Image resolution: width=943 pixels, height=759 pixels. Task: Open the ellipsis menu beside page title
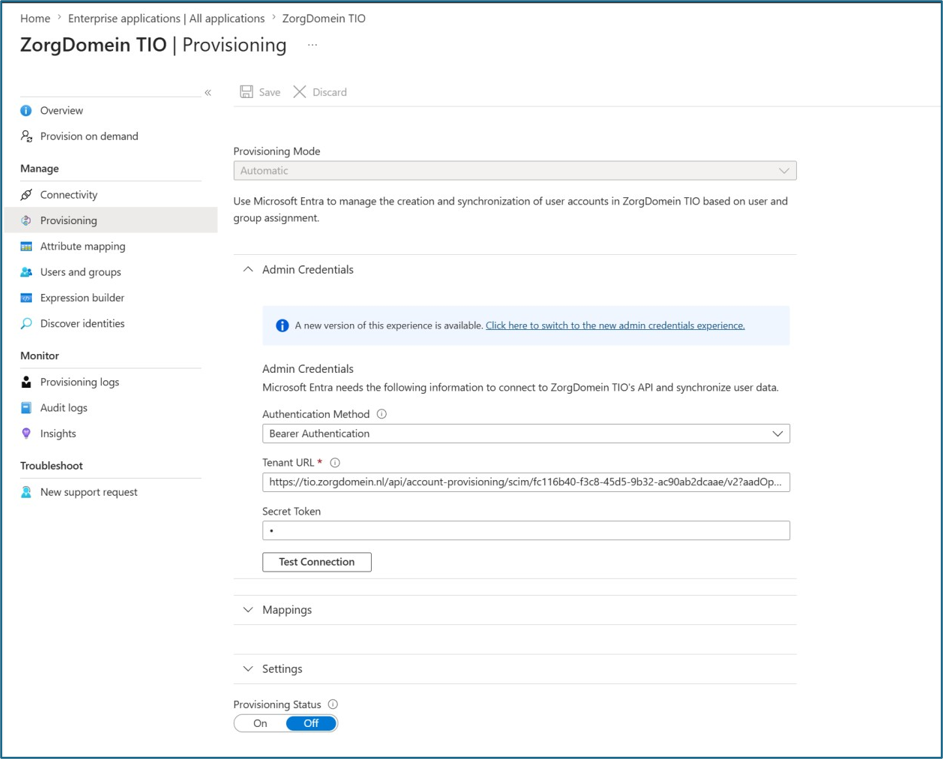point(312,45)
